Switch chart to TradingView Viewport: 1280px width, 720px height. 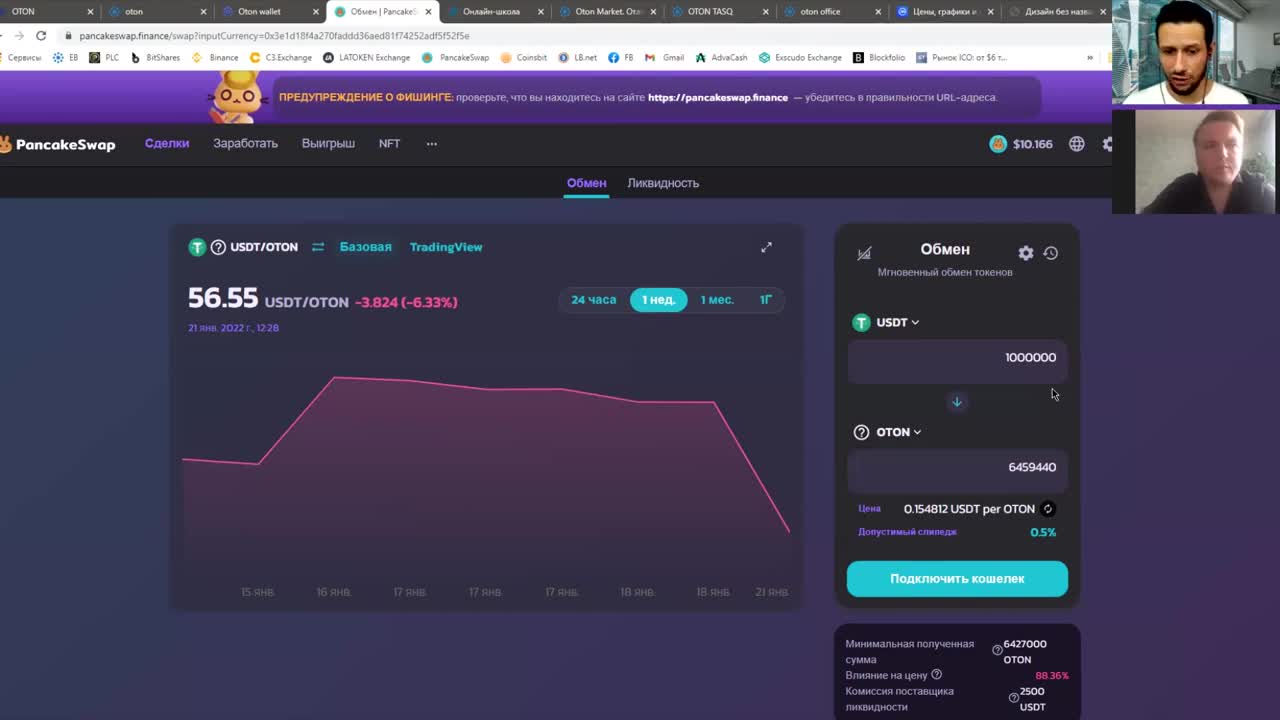pos(446,247)
